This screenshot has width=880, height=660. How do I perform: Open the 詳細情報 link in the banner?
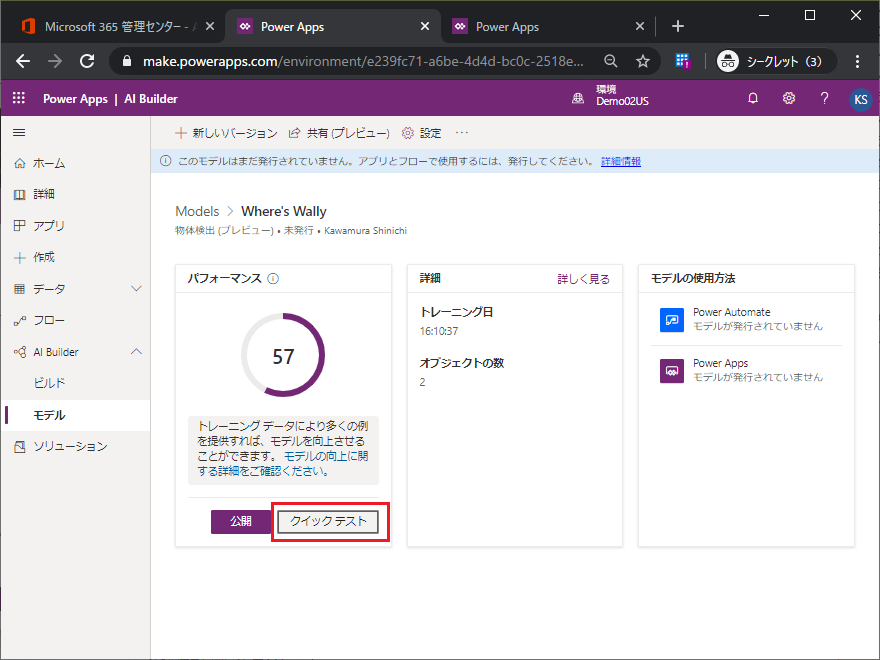(x=621, y=162)
